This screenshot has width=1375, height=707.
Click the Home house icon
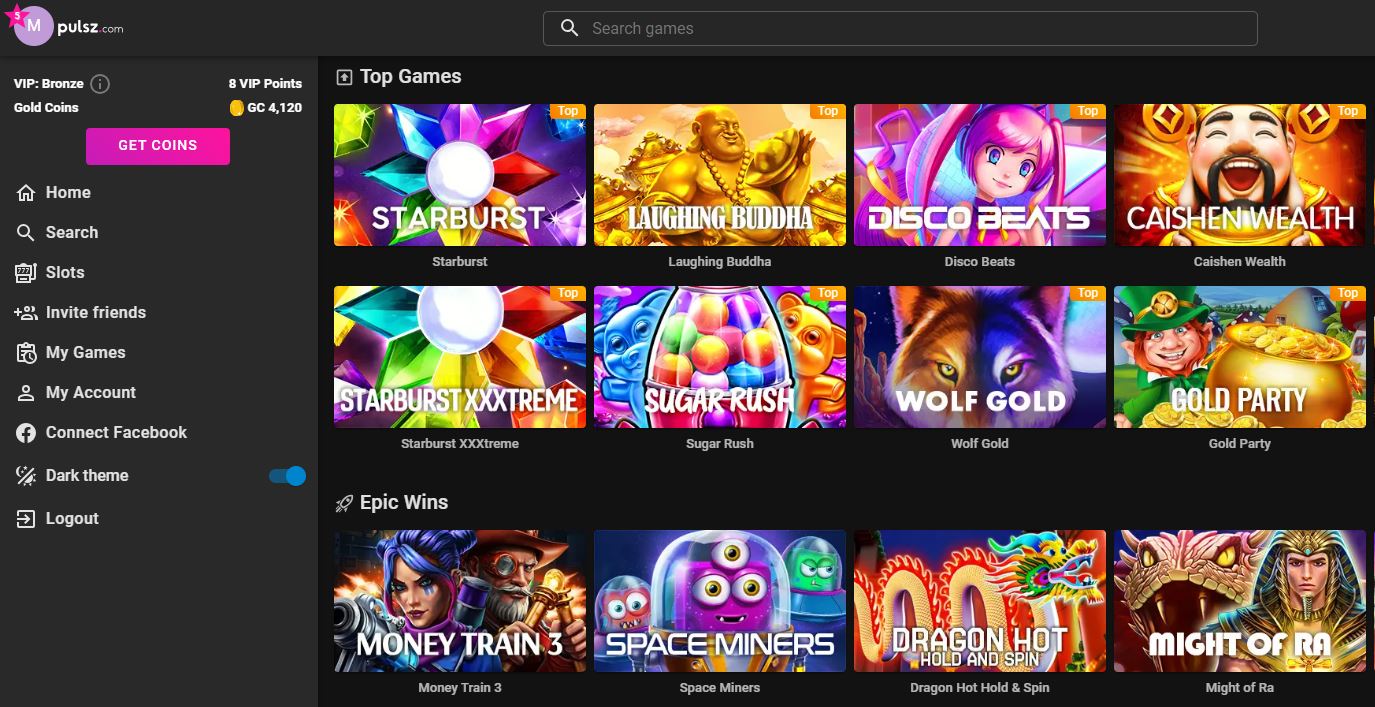coord(26,192)
